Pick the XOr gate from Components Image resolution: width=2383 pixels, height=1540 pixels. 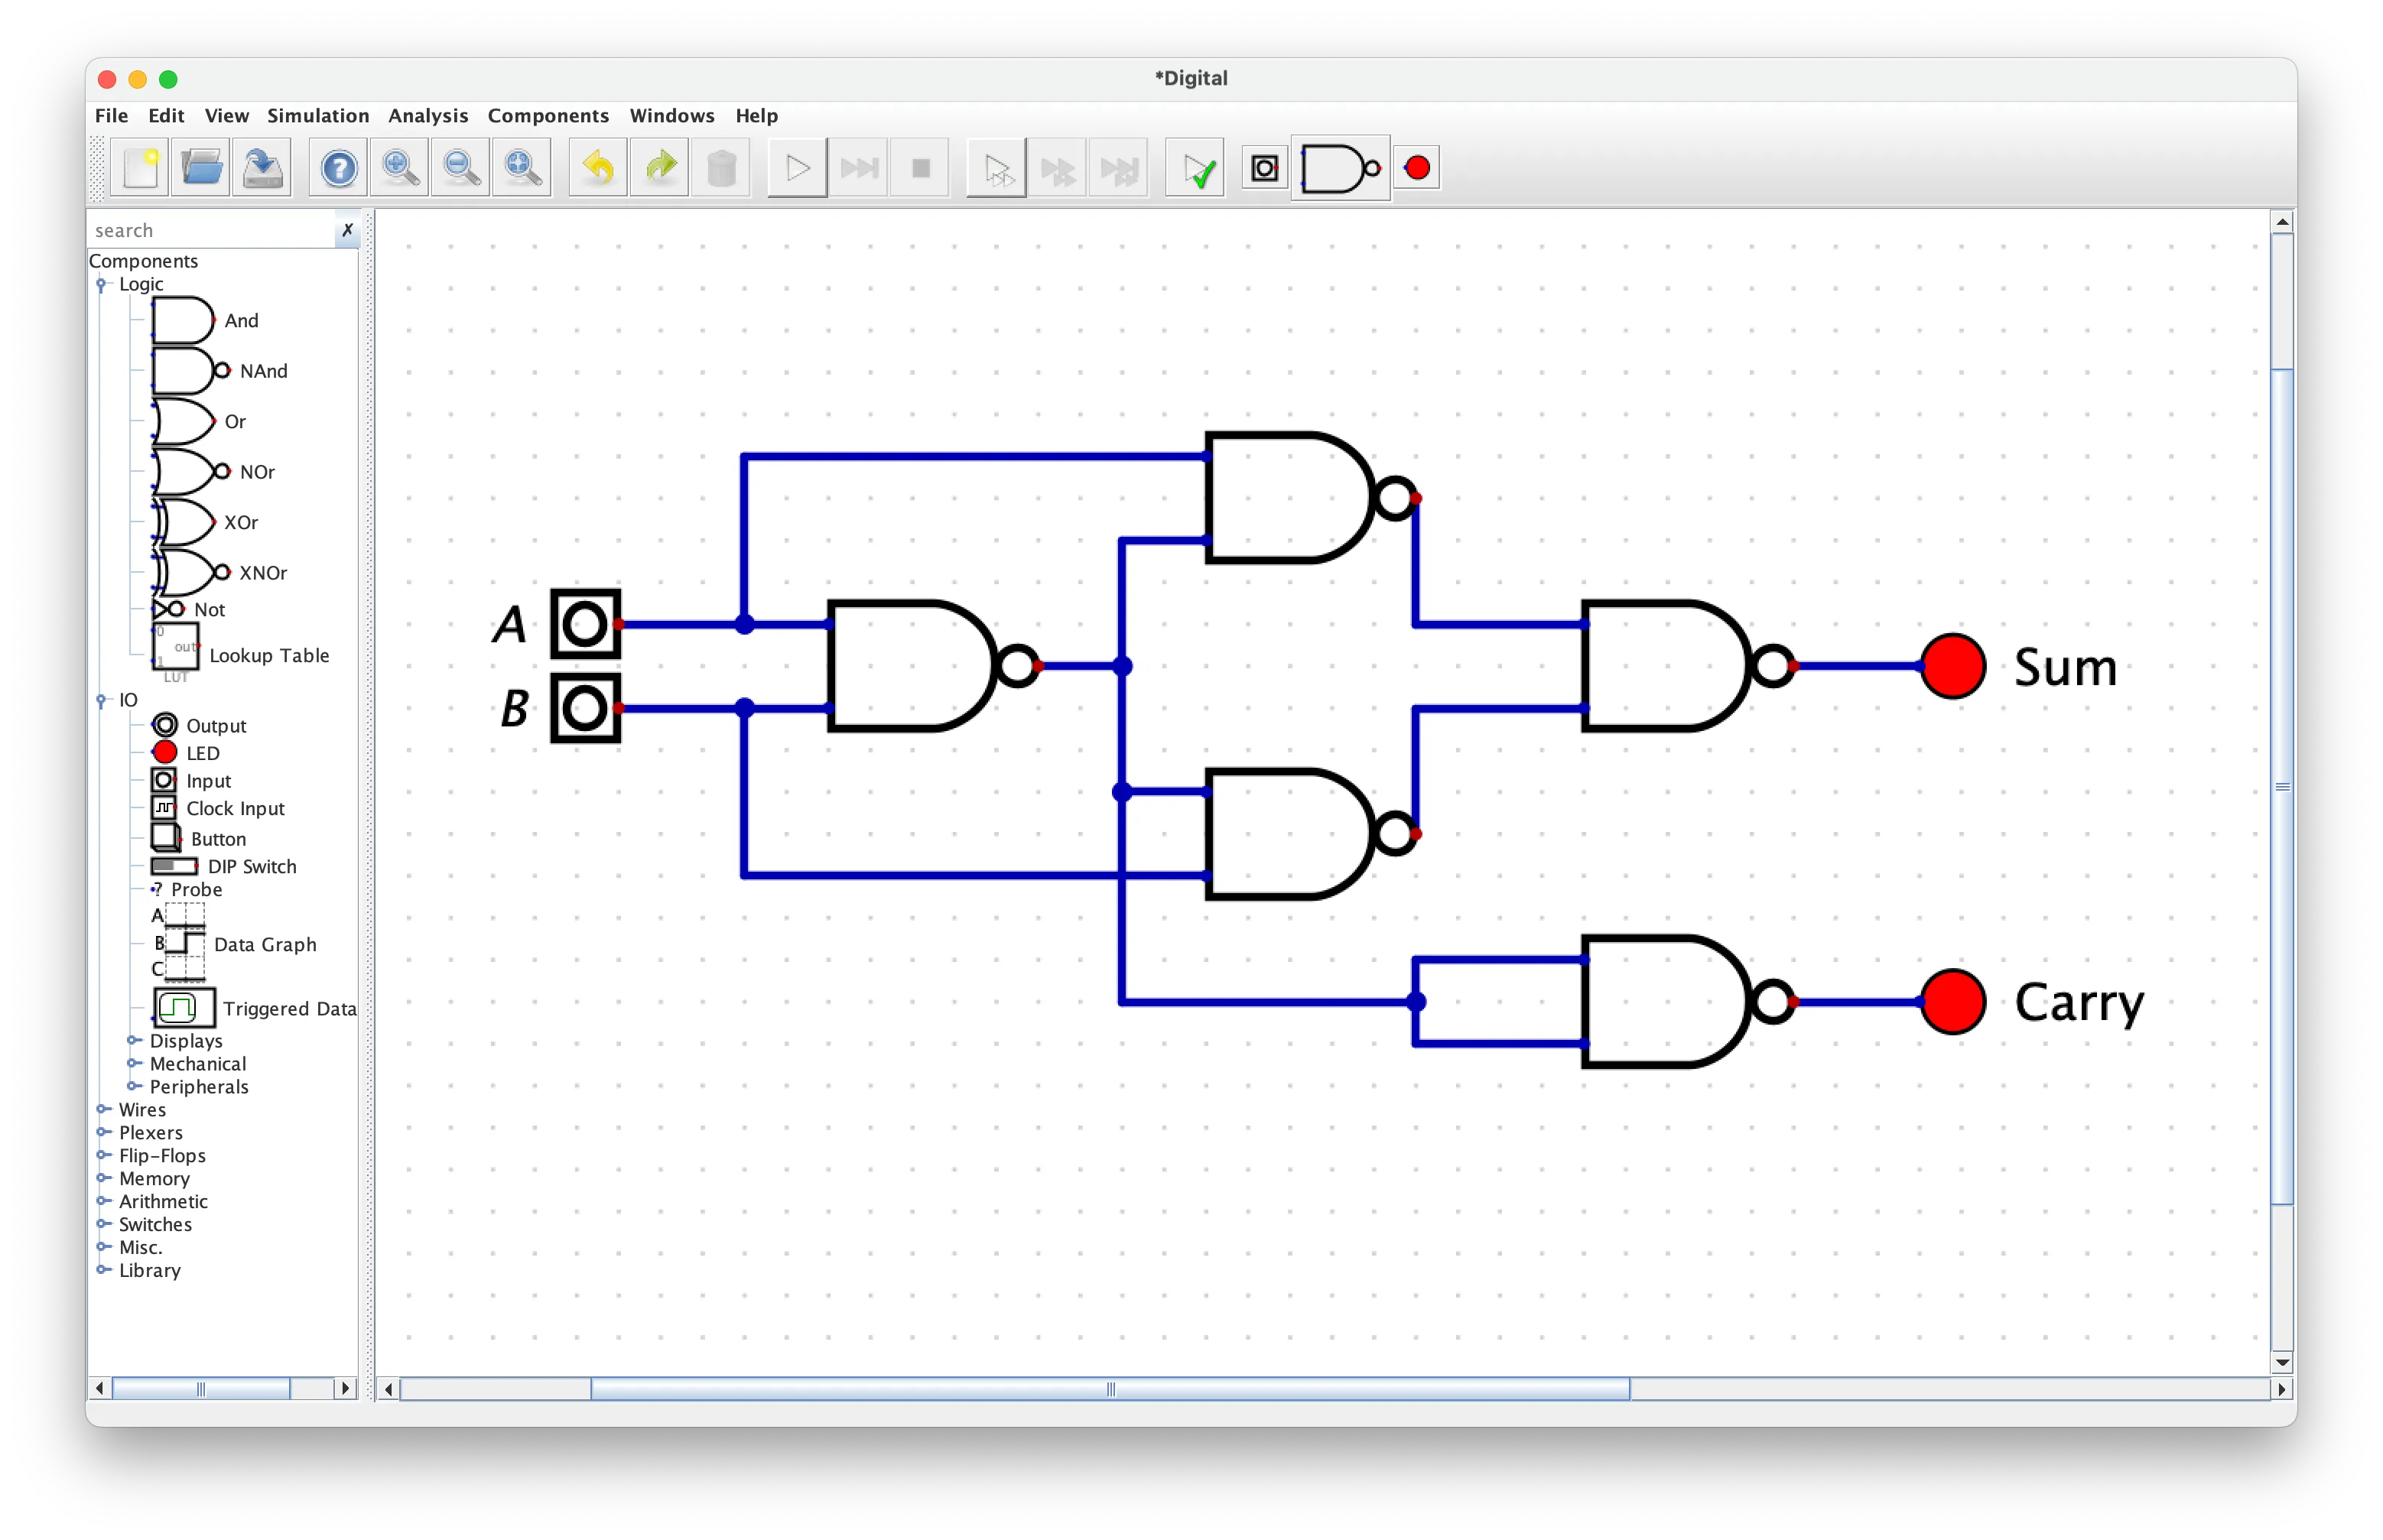[x=205, y=522]
